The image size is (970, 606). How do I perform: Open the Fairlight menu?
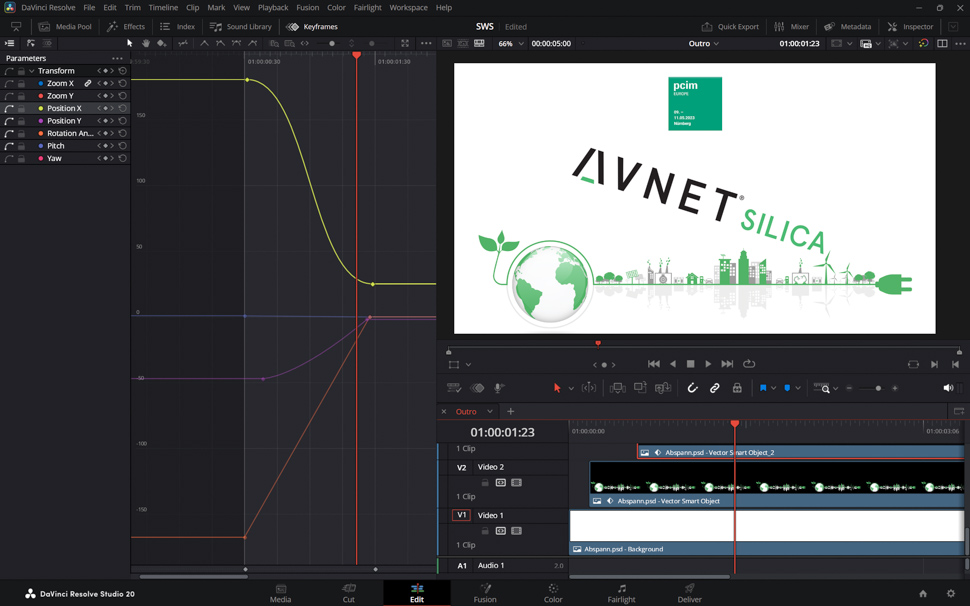click(367, 7)
